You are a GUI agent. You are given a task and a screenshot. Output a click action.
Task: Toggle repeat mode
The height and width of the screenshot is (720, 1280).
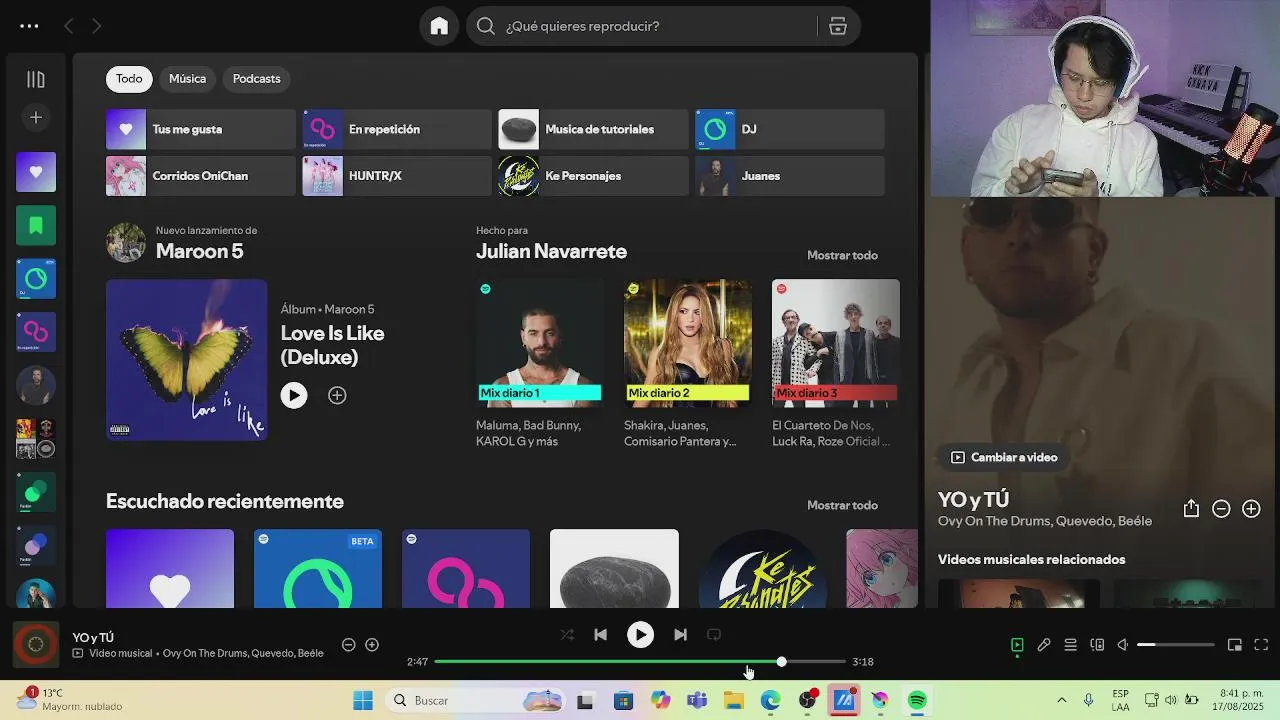point(714,634)
